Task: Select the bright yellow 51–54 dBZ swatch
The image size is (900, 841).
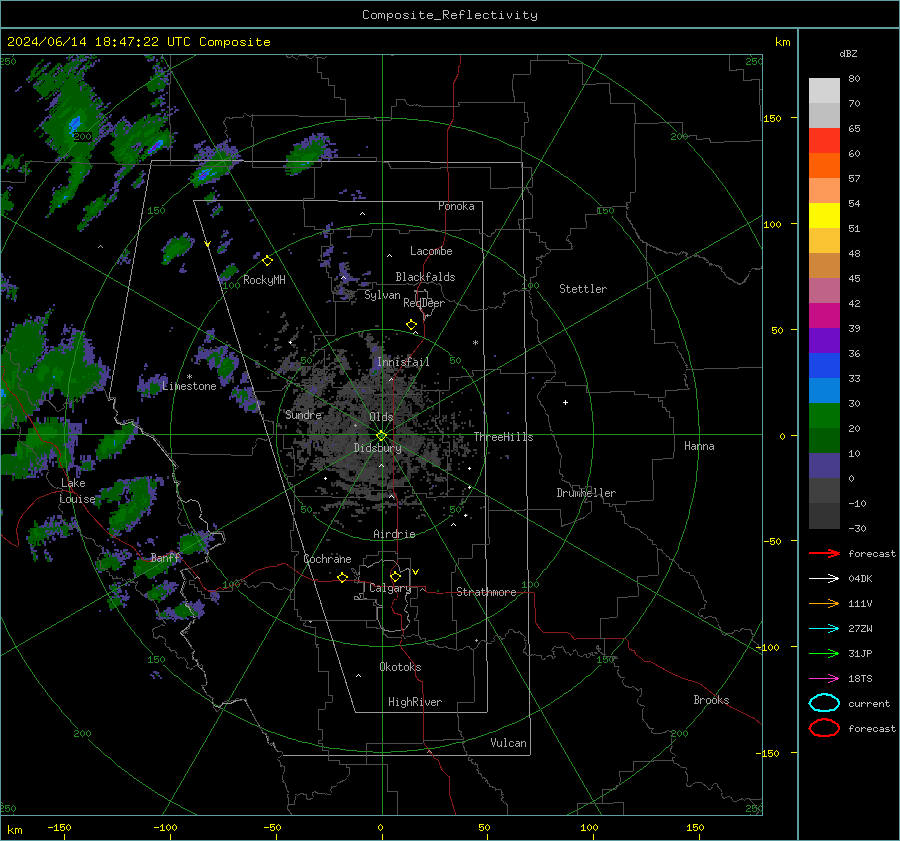Action: coord(824,216)
